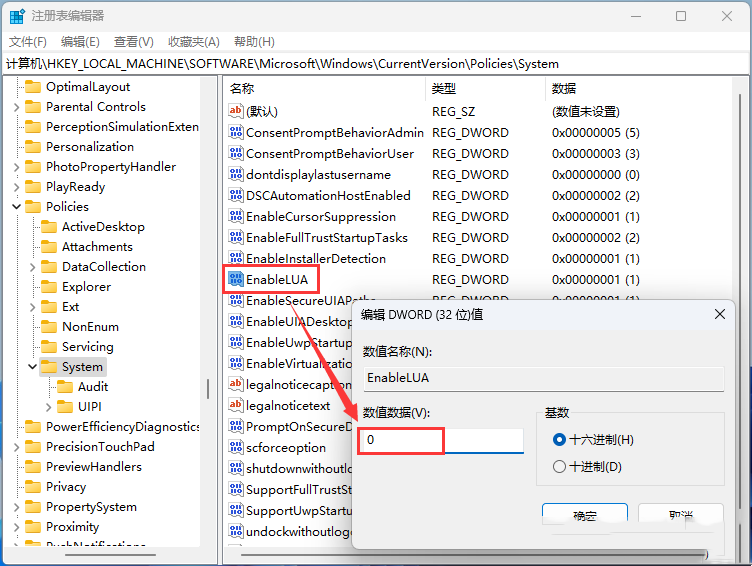This screenshot has height=566, width=752.
Task: Click the shutdownwithoutlogon value icon
Action: point(235,468)
